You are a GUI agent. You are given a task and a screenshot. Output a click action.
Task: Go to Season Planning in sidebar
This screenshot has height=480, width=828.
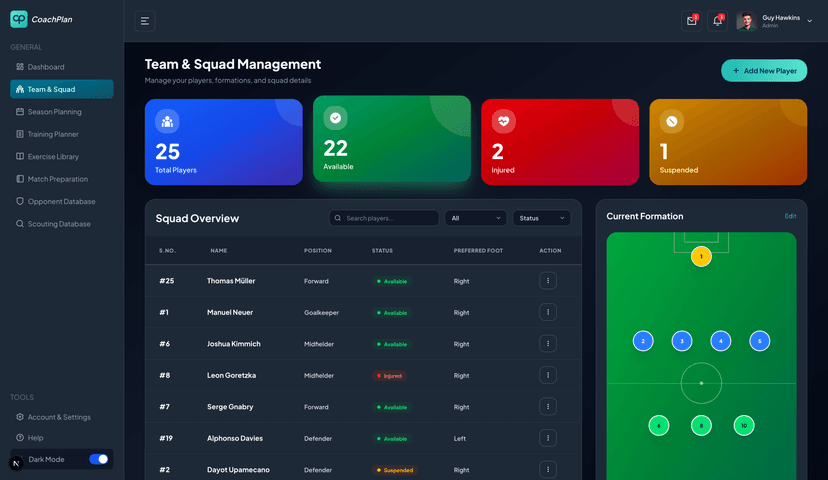tap(54, 112)
